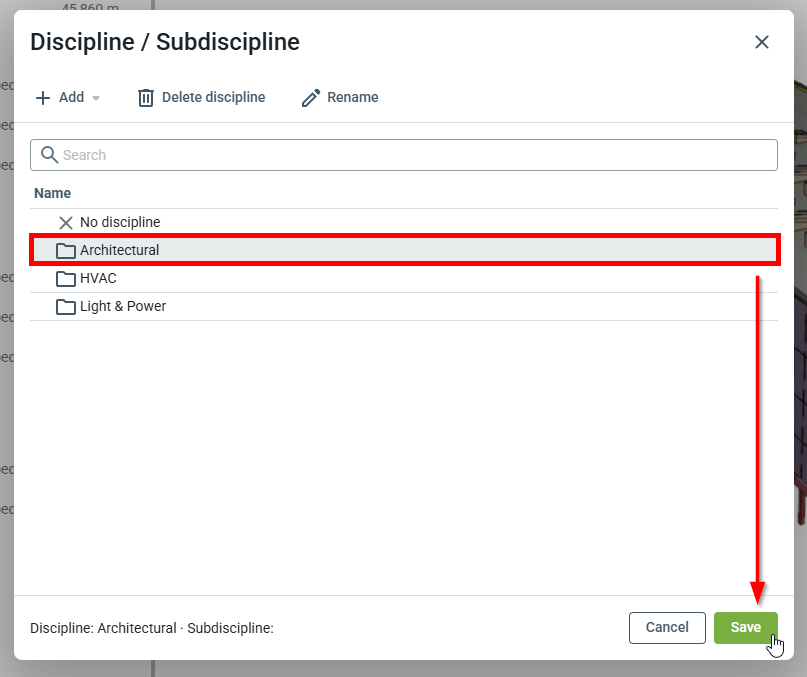The image size is (807, 677).
Task: Click the X icon beside No discipline
Action: point(66,222)
